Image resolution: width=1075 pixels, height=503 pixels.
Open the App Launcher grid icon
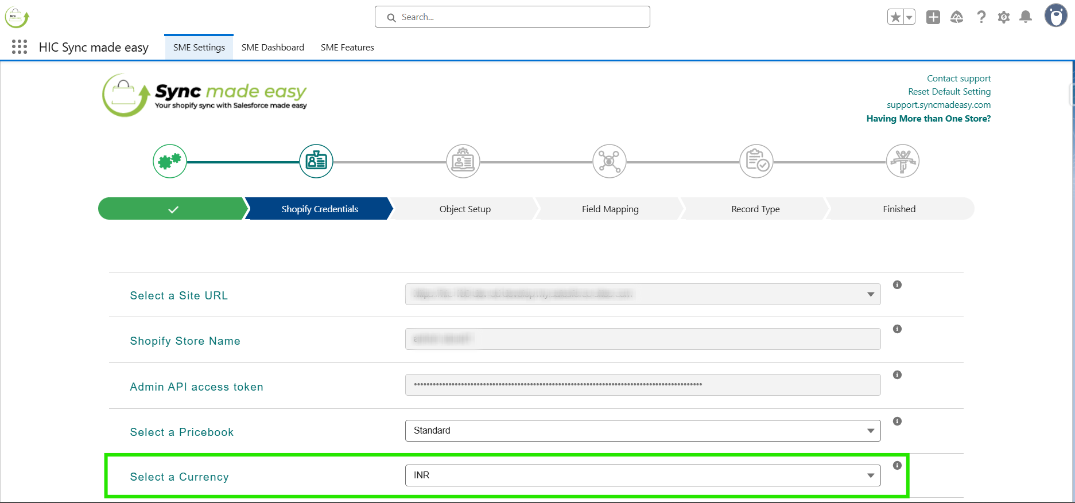pyautogui.click(x=19, y=47)
